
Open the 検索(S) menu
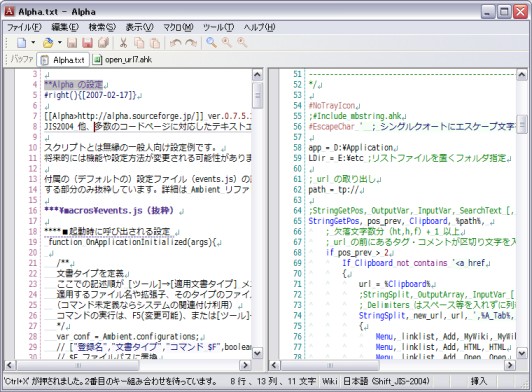point(102,27)
